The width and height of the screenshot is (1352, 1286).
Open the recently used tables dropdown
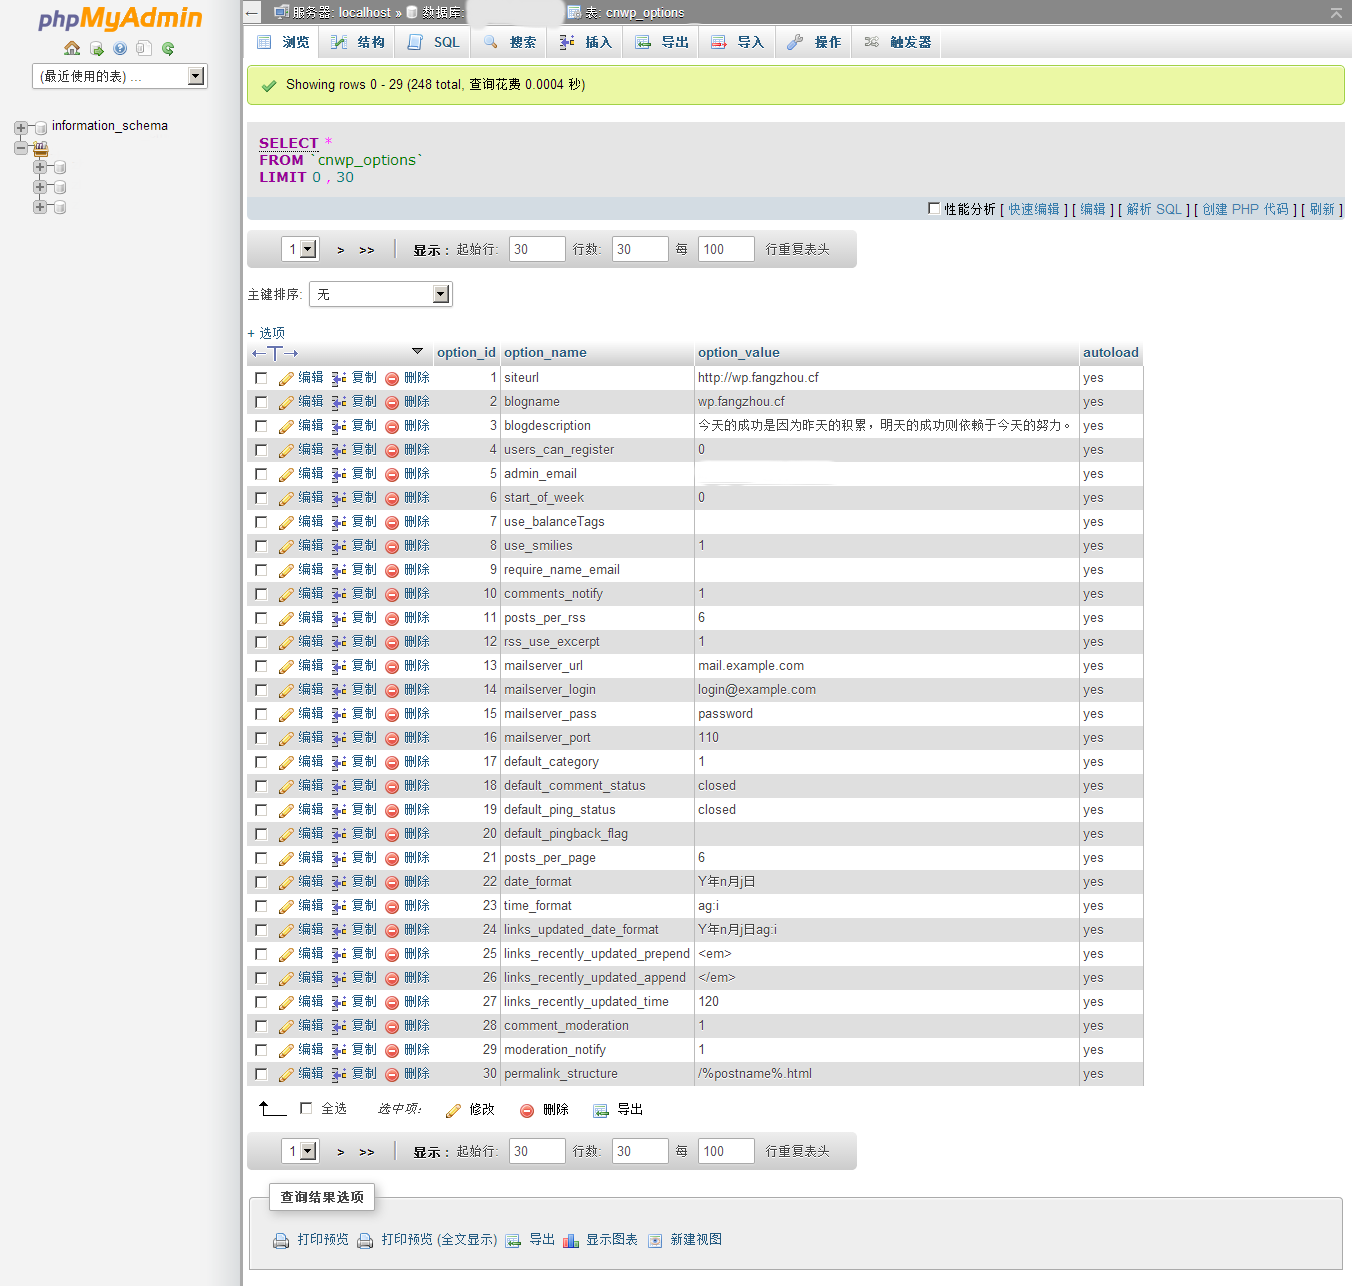pyautogui.click(x=196, y=76)
